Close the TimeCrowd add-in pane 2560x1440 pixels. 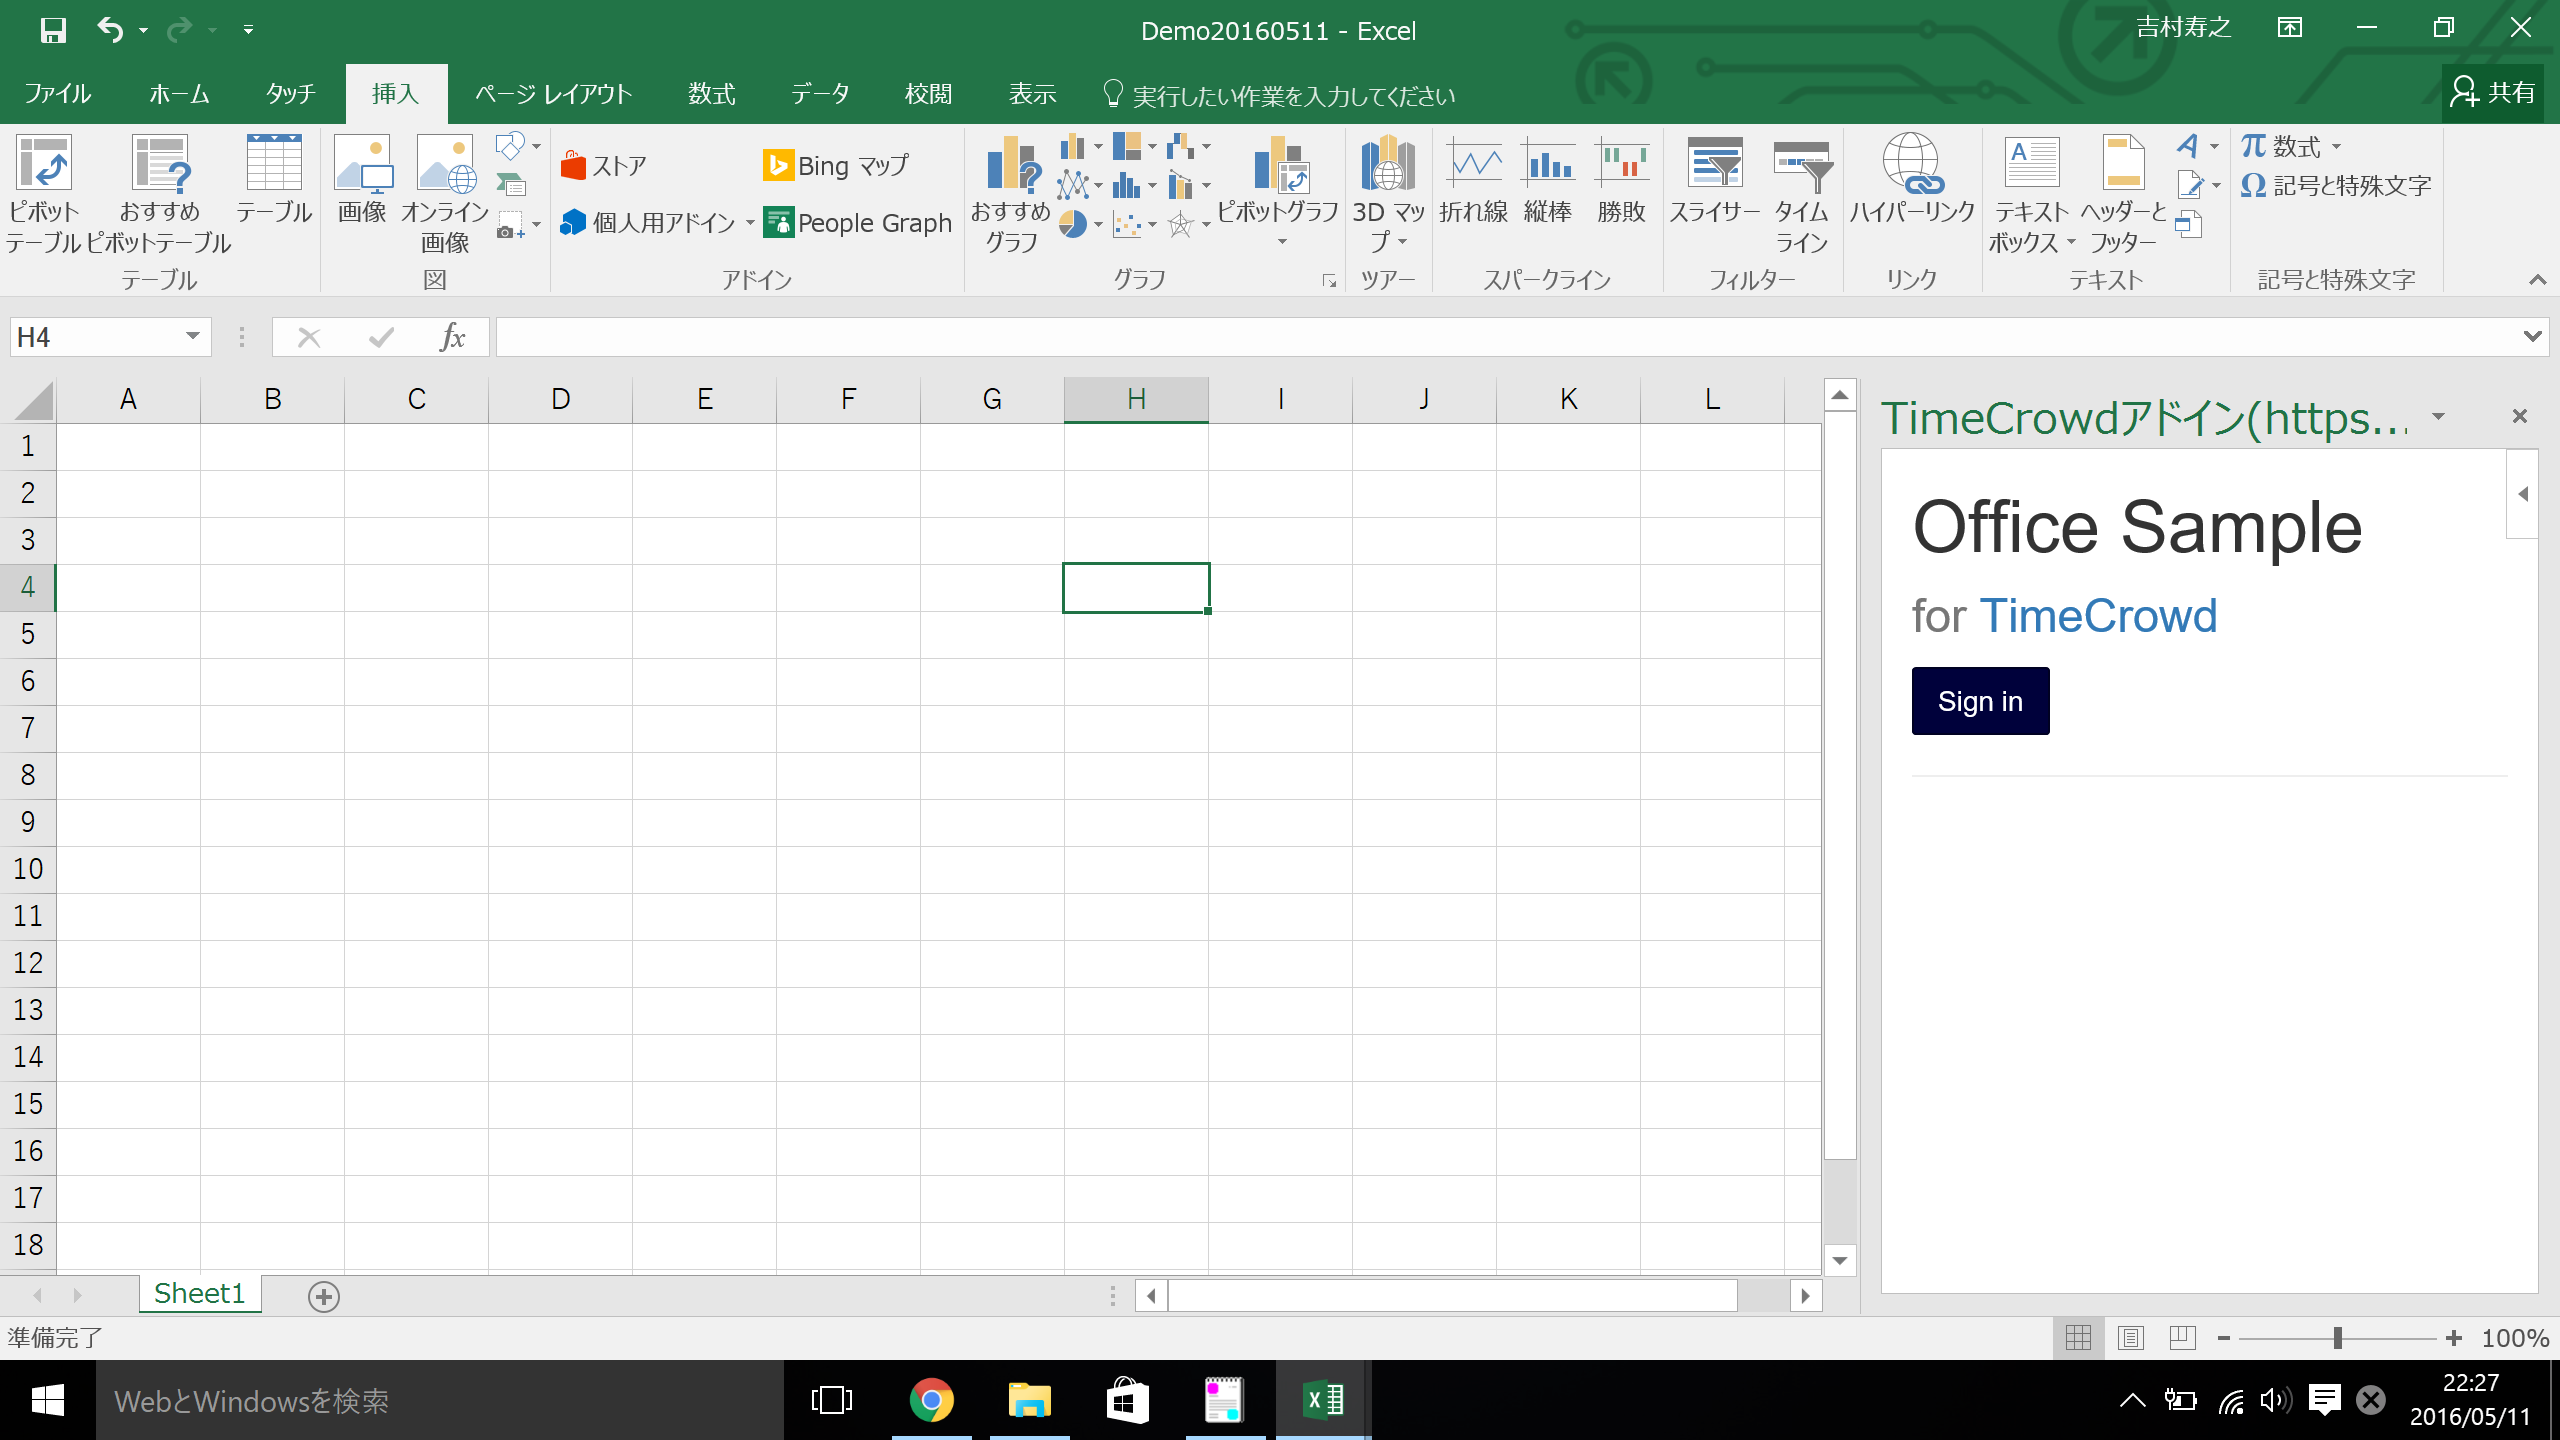pos(2520,416)
